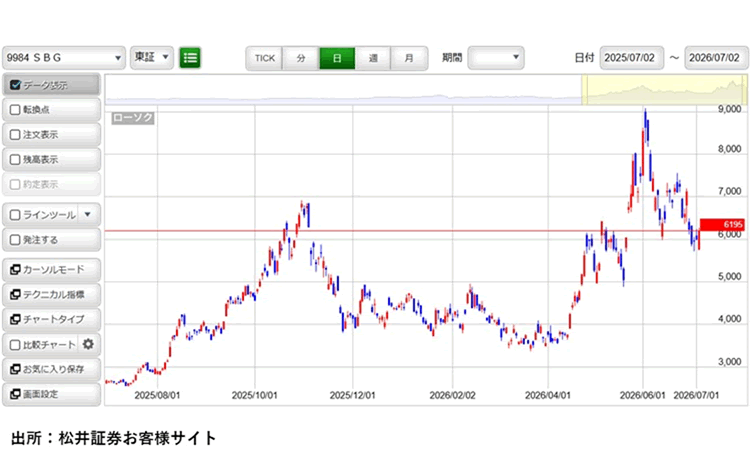The image size is (750, 453).
Task: Uncheck the data display checkbox
Action: (15, 85)
